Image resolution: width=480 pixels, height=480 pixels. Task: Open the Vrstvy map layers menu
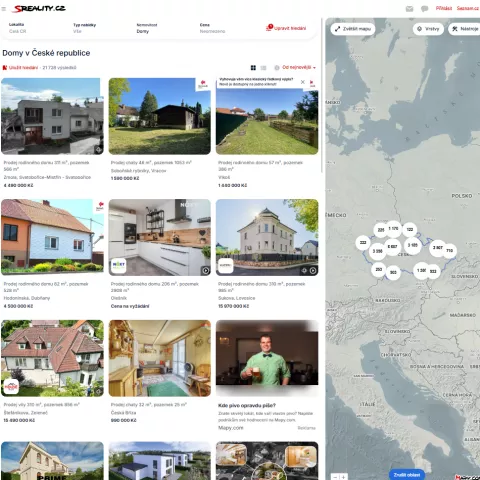[428, 29]
